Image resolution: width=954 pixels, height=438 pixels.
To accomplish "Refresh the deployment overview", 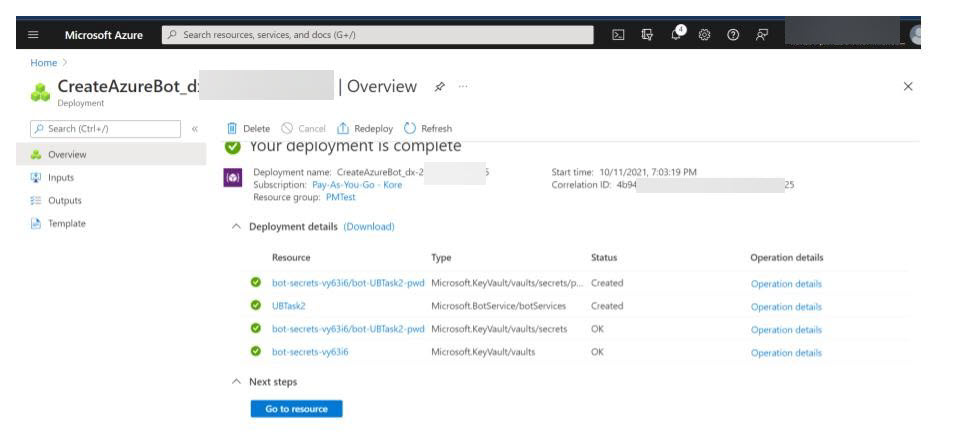I will pyautogui.click(x=428, y=128).
